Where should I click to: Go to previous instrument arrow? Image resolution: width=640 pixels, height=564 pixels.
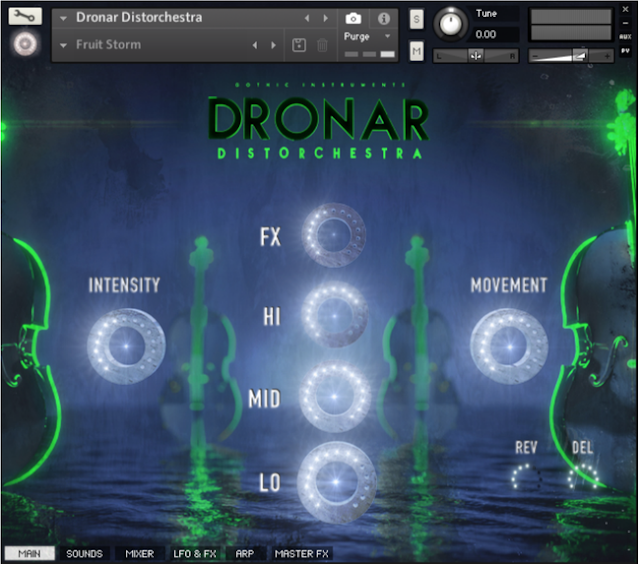tap(307, 18)
